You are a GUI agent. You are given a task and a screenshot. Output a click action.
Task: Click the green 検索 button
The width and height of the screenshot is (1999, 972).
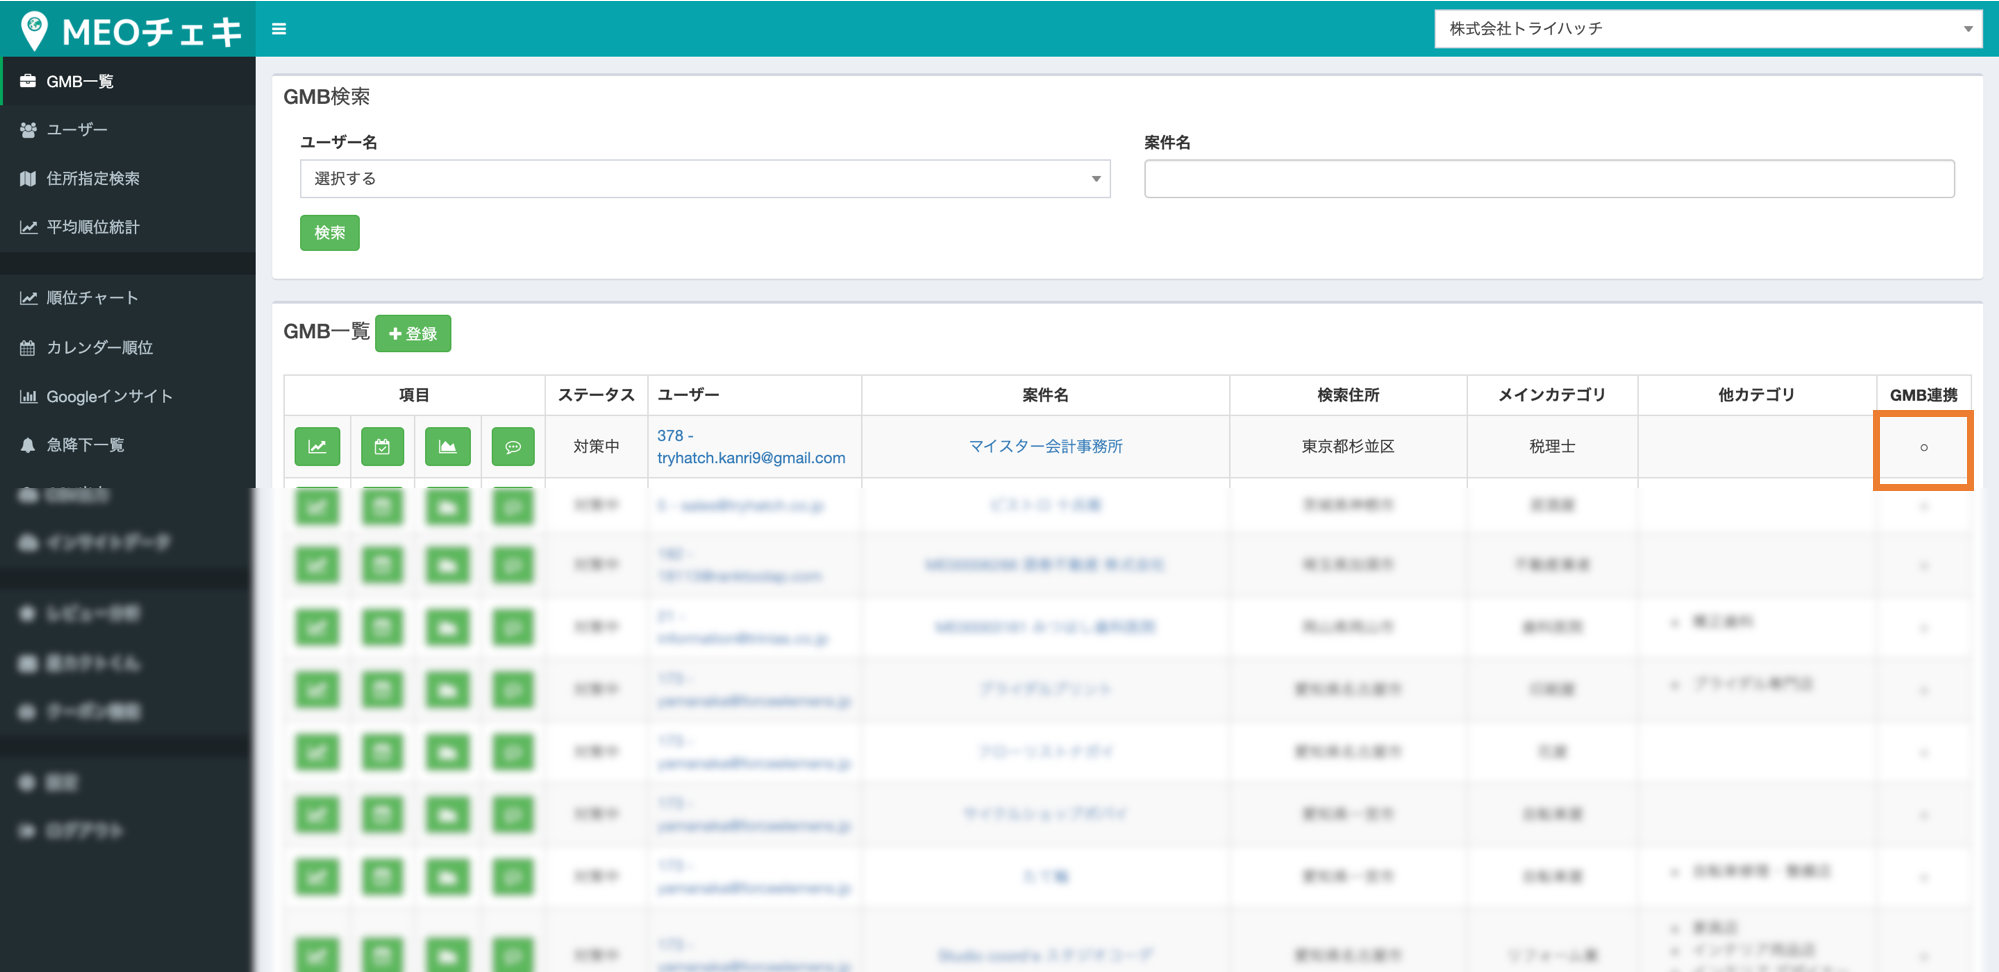coord(330,233)
